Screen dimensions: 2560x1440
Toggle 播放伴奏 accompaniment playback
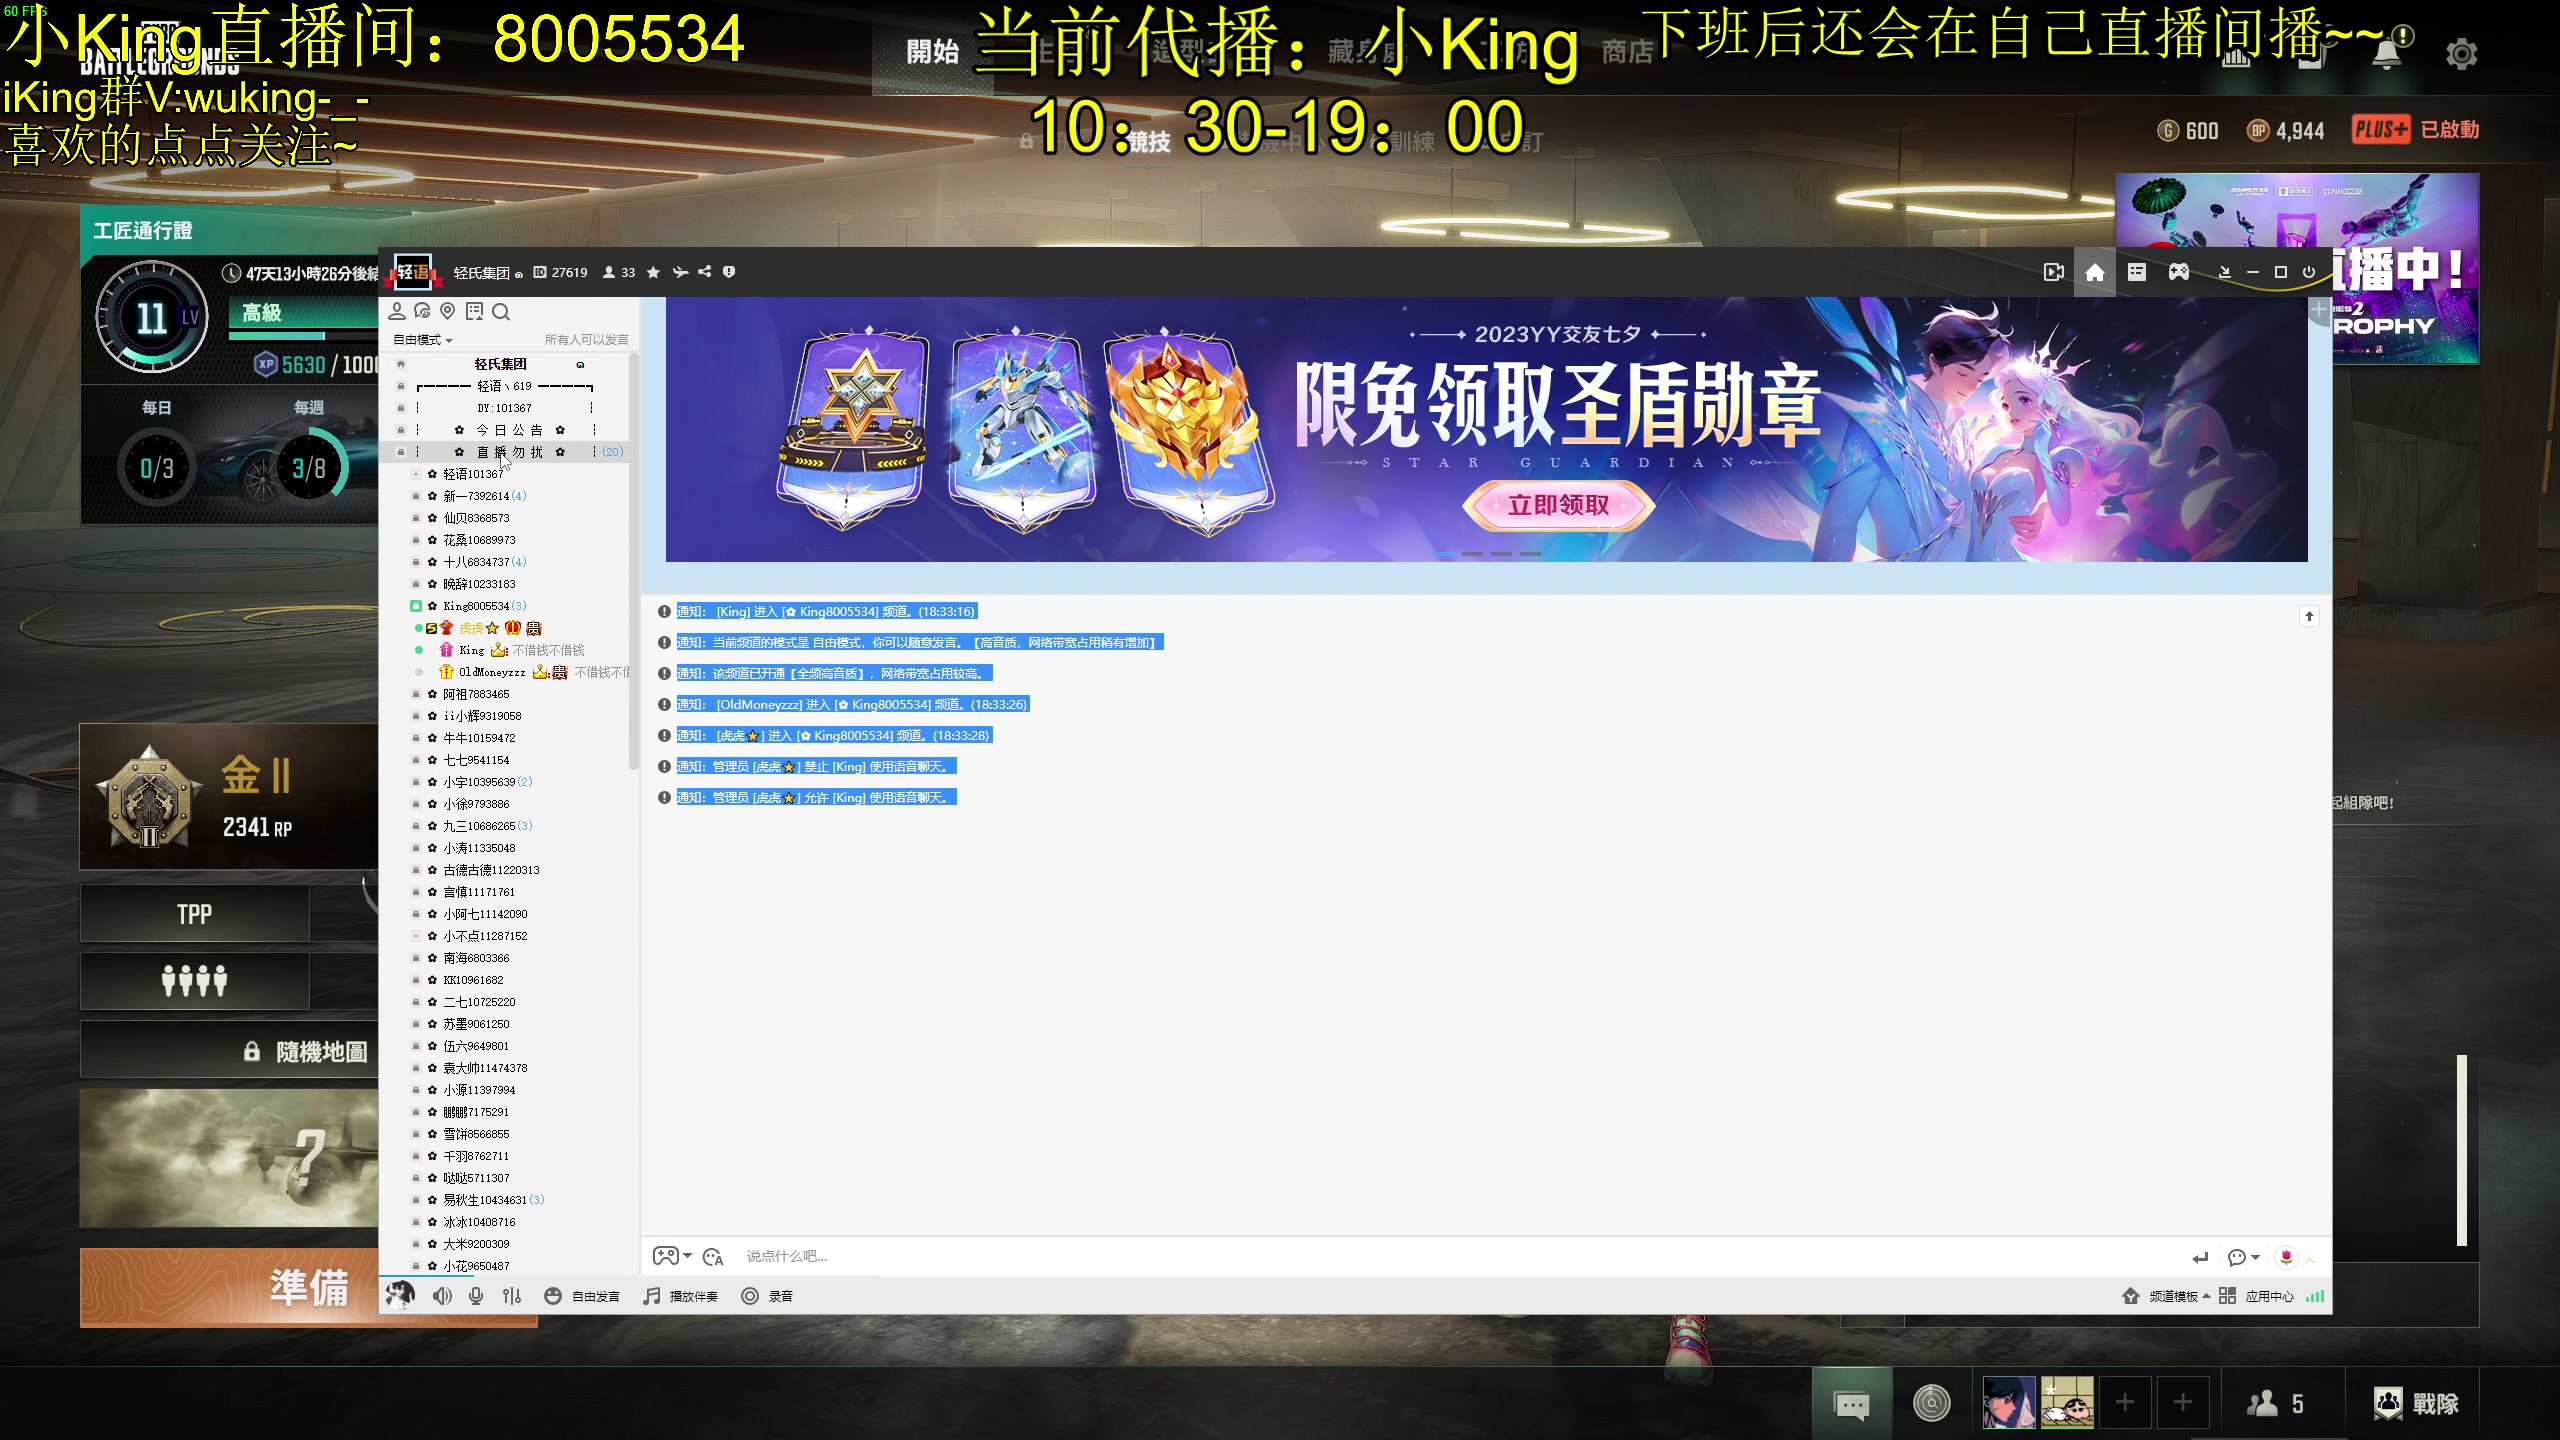coord(681,1296)
